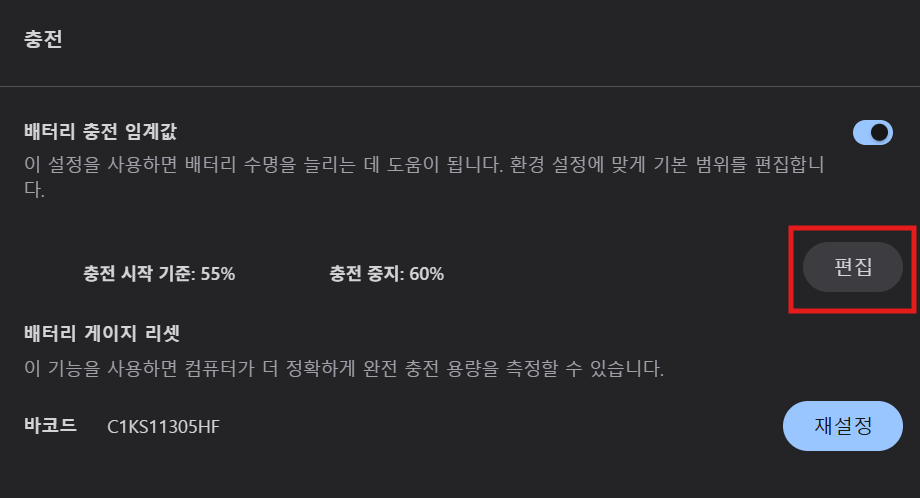Click the 60% charge stop value
This screenshot has width=920, height=498.
[426, 273]
